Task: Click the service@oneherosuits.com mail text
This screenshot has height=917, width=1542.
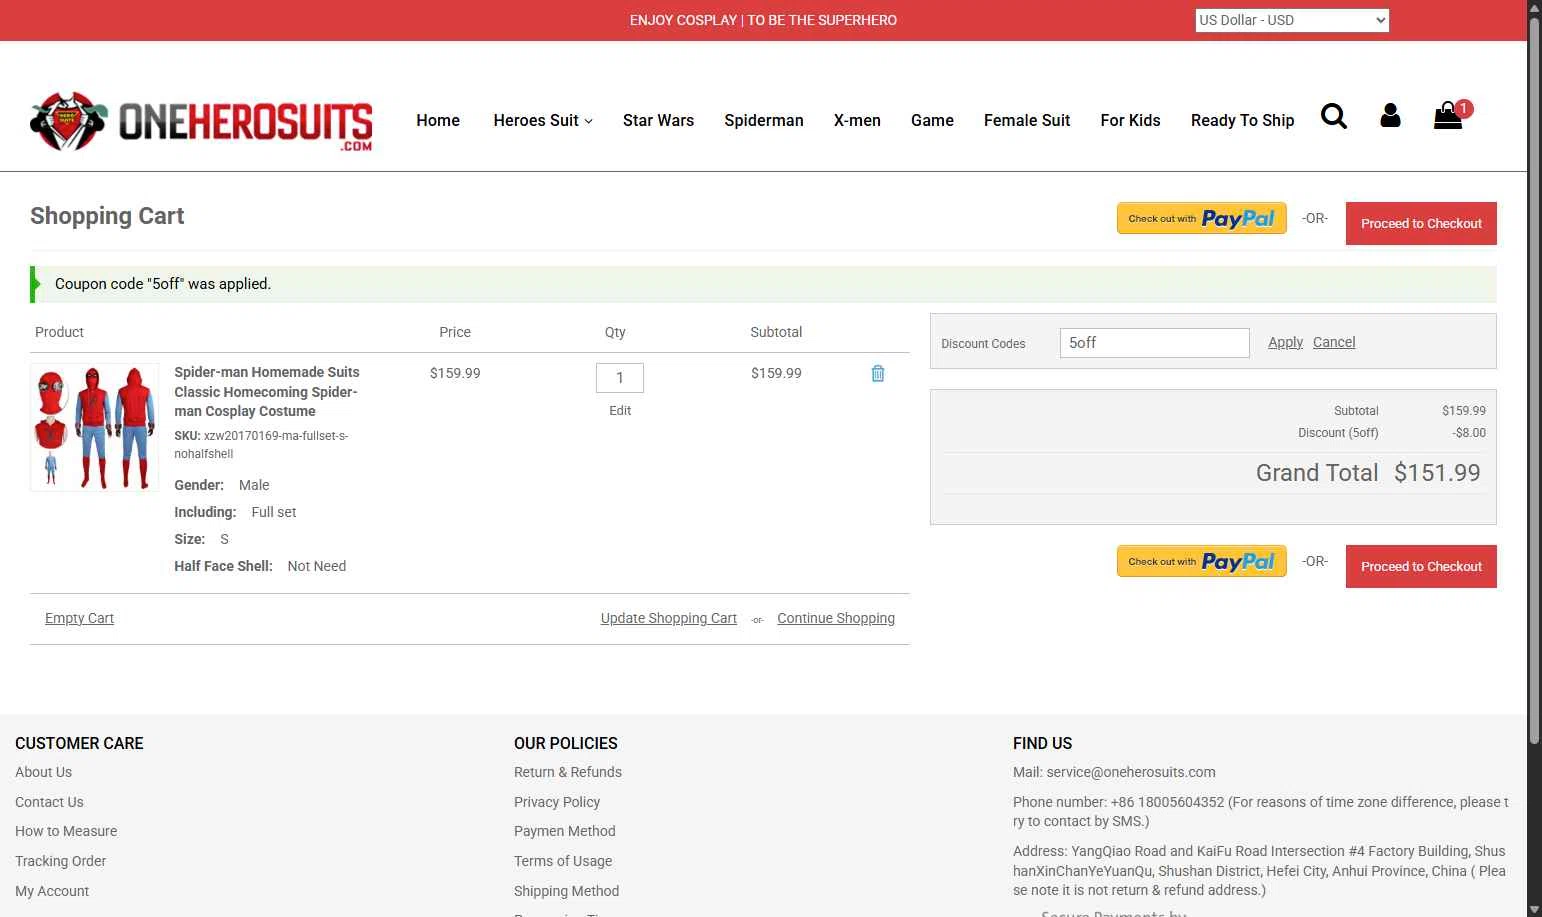Action: [x=1130, y=772]
